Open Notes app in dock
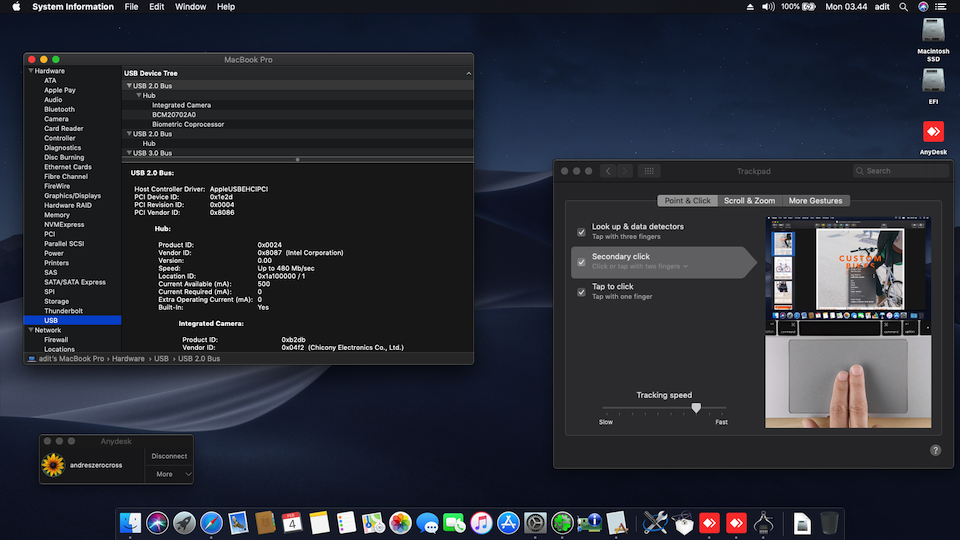This screenshot has width=960, height=540. click(x=319, y=523)
